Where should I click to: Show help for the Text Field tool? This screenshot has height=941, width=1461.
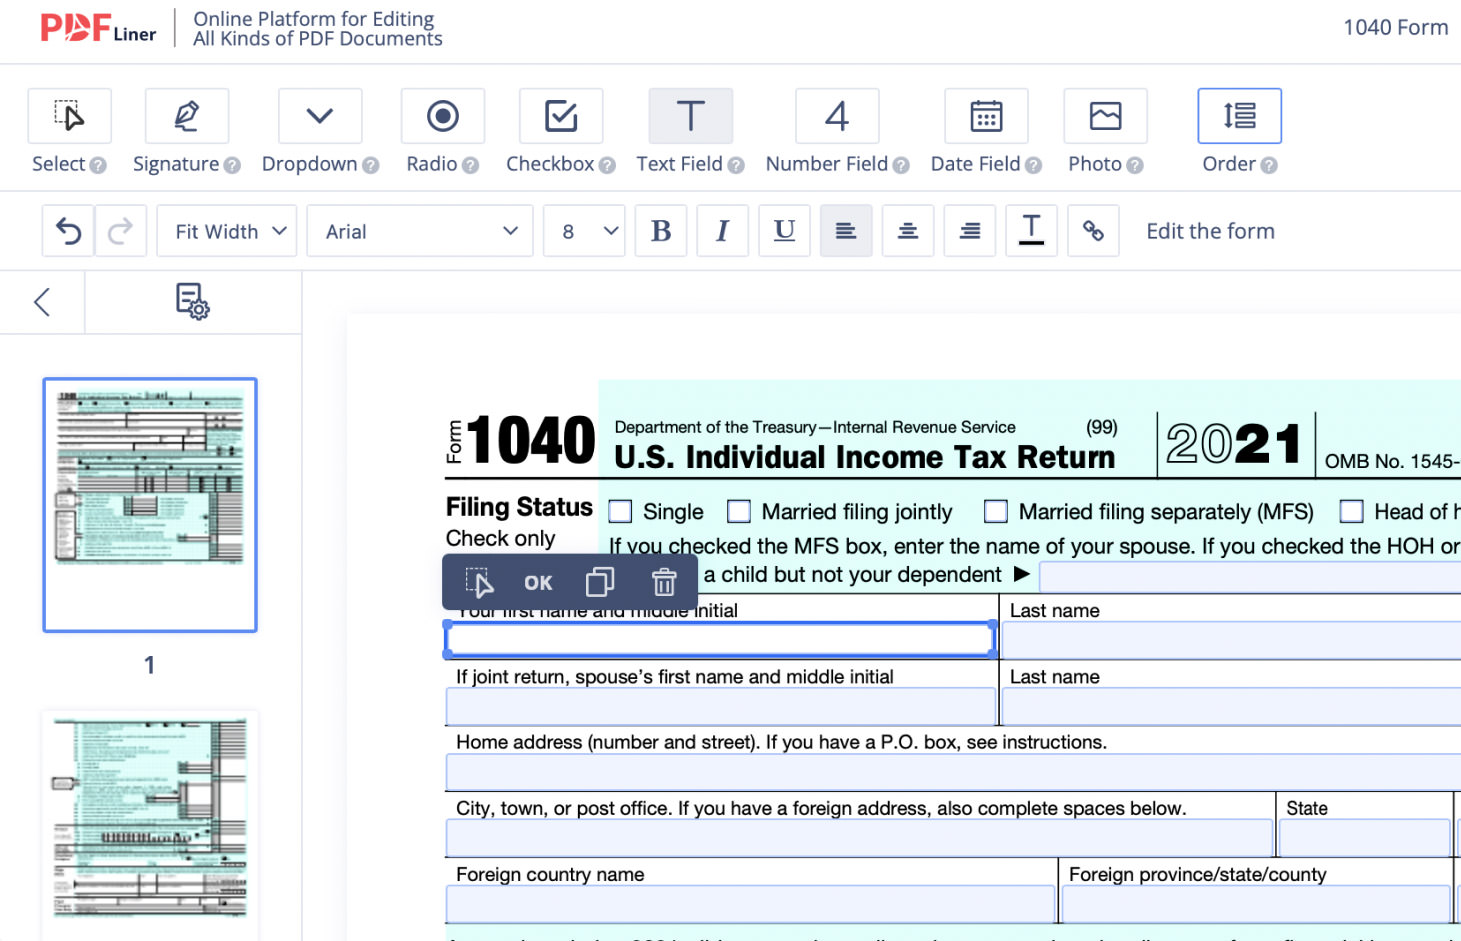tap(736, 165)
